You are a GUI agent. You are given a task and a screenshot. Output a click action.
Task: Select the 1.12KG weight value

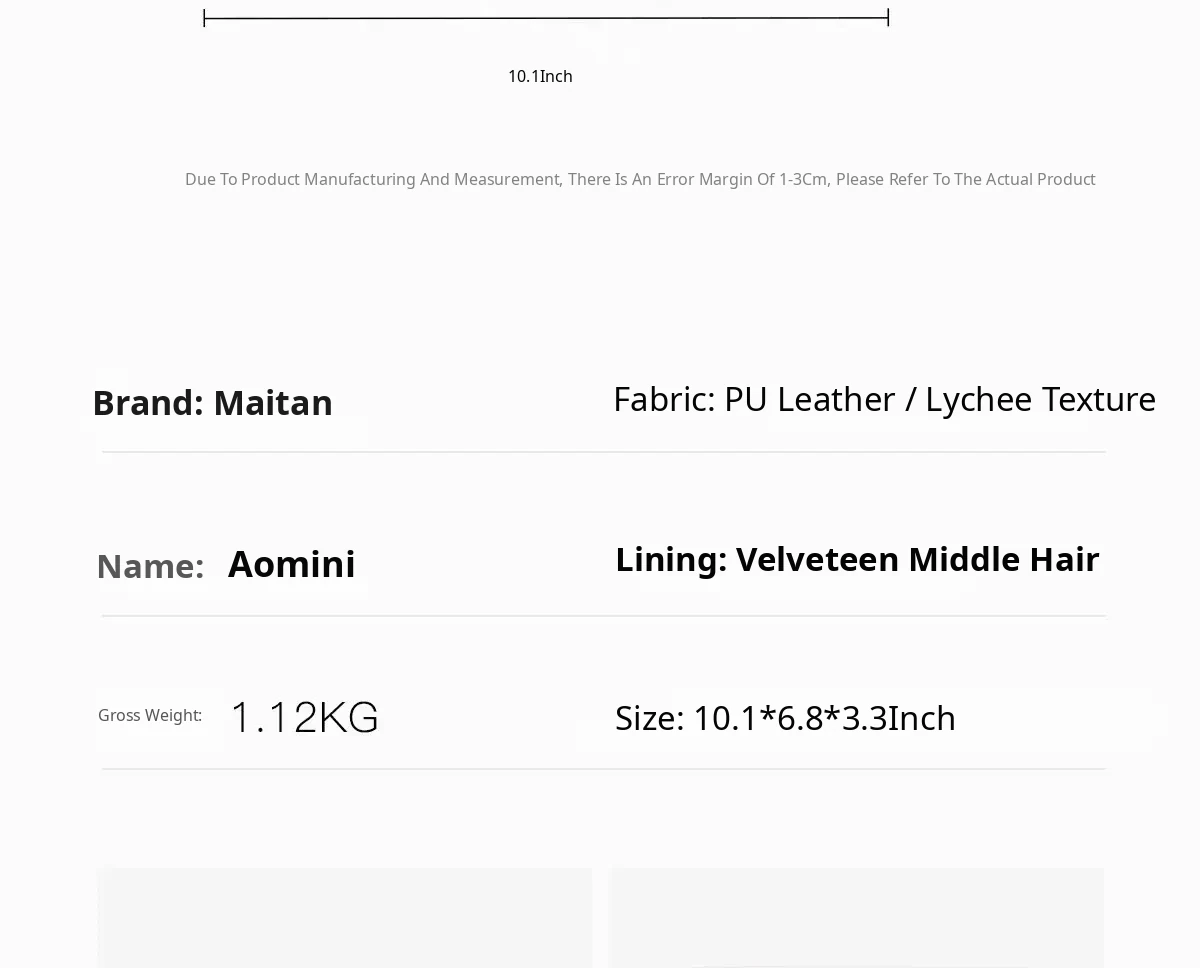pos(305,718)
